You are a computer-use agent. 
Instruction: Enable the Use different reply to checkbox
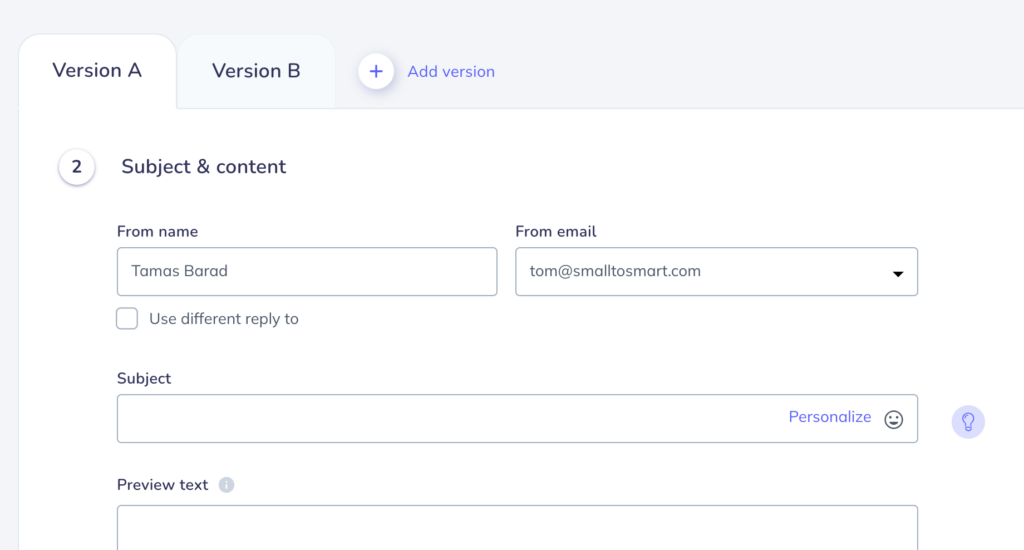point(127,319)
